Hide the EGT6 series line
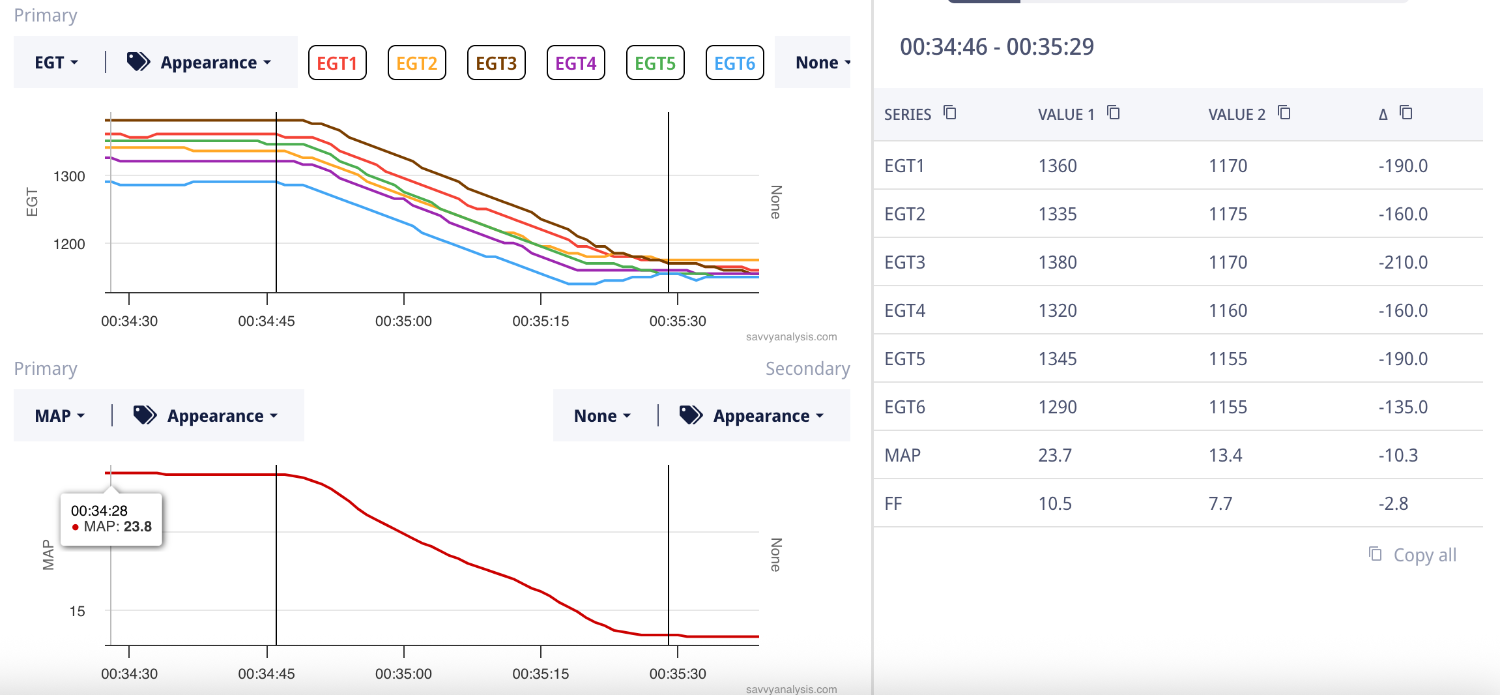 coord(734,63)
